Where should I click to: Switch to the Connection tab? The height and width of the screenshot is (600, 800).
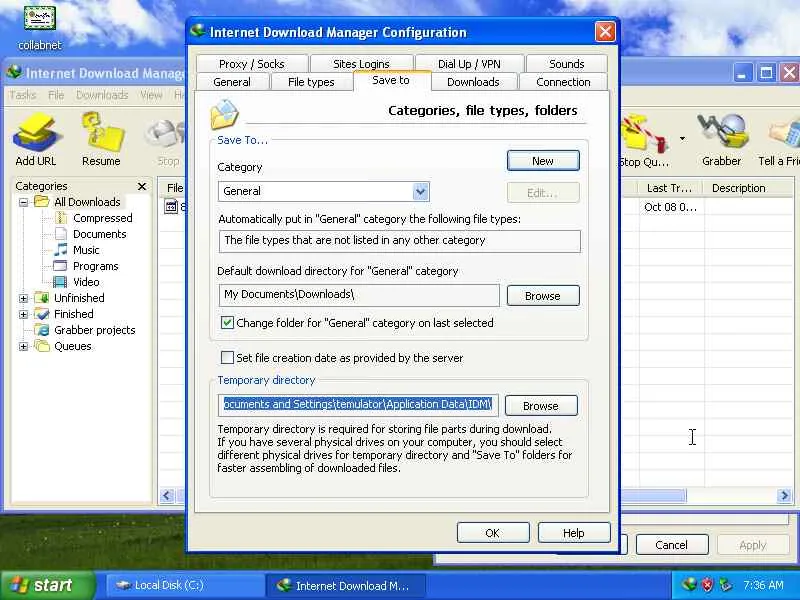pos(563,82)
